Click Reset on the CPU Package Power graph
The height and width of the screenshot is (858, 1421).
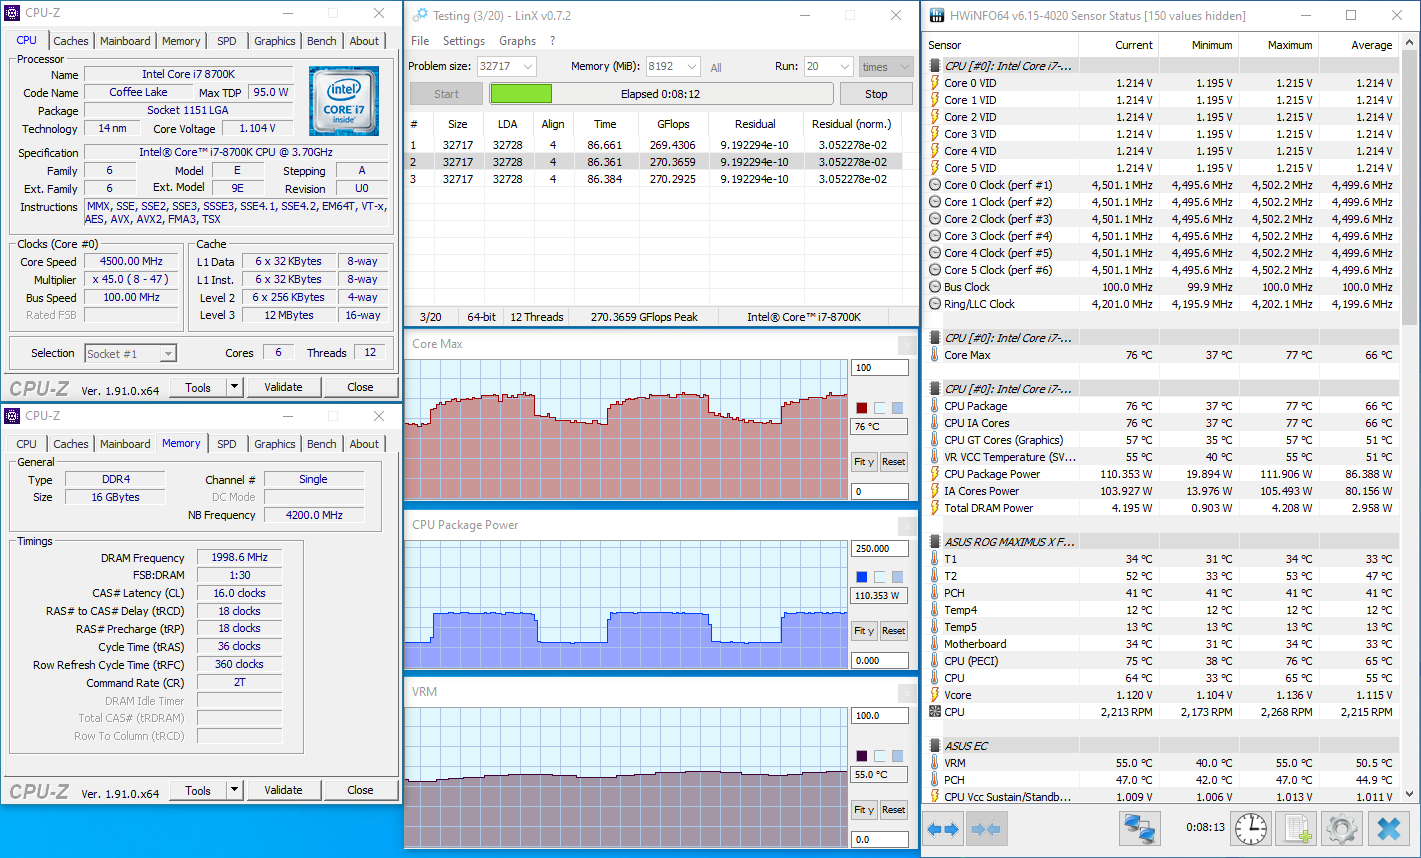[894, 631]
